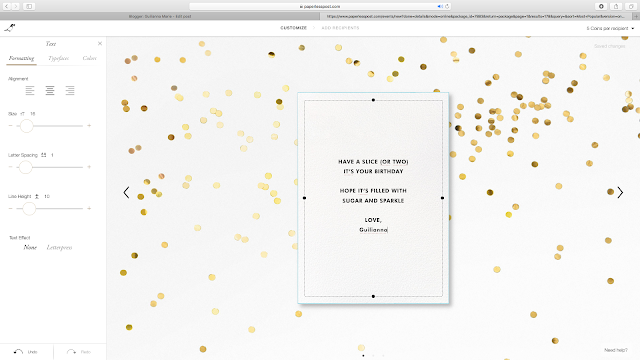Viewport: 640px width, 360px height.
Task: Open the Add Recipients step
Action: tap(340, 28)
